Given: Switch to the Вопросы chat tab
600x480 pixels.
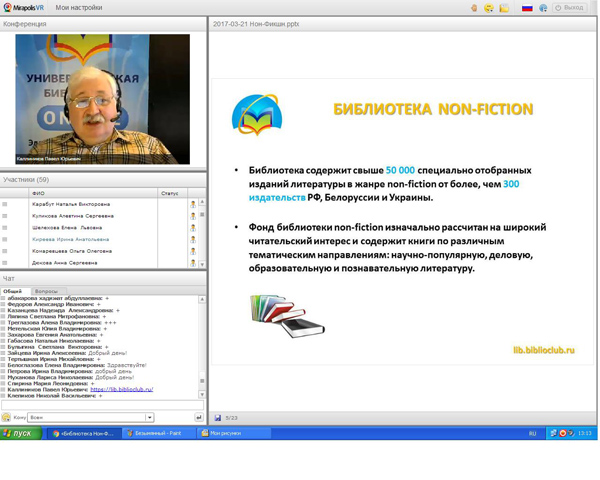Looking at the screenshot, I should click(x=49, y=291).
